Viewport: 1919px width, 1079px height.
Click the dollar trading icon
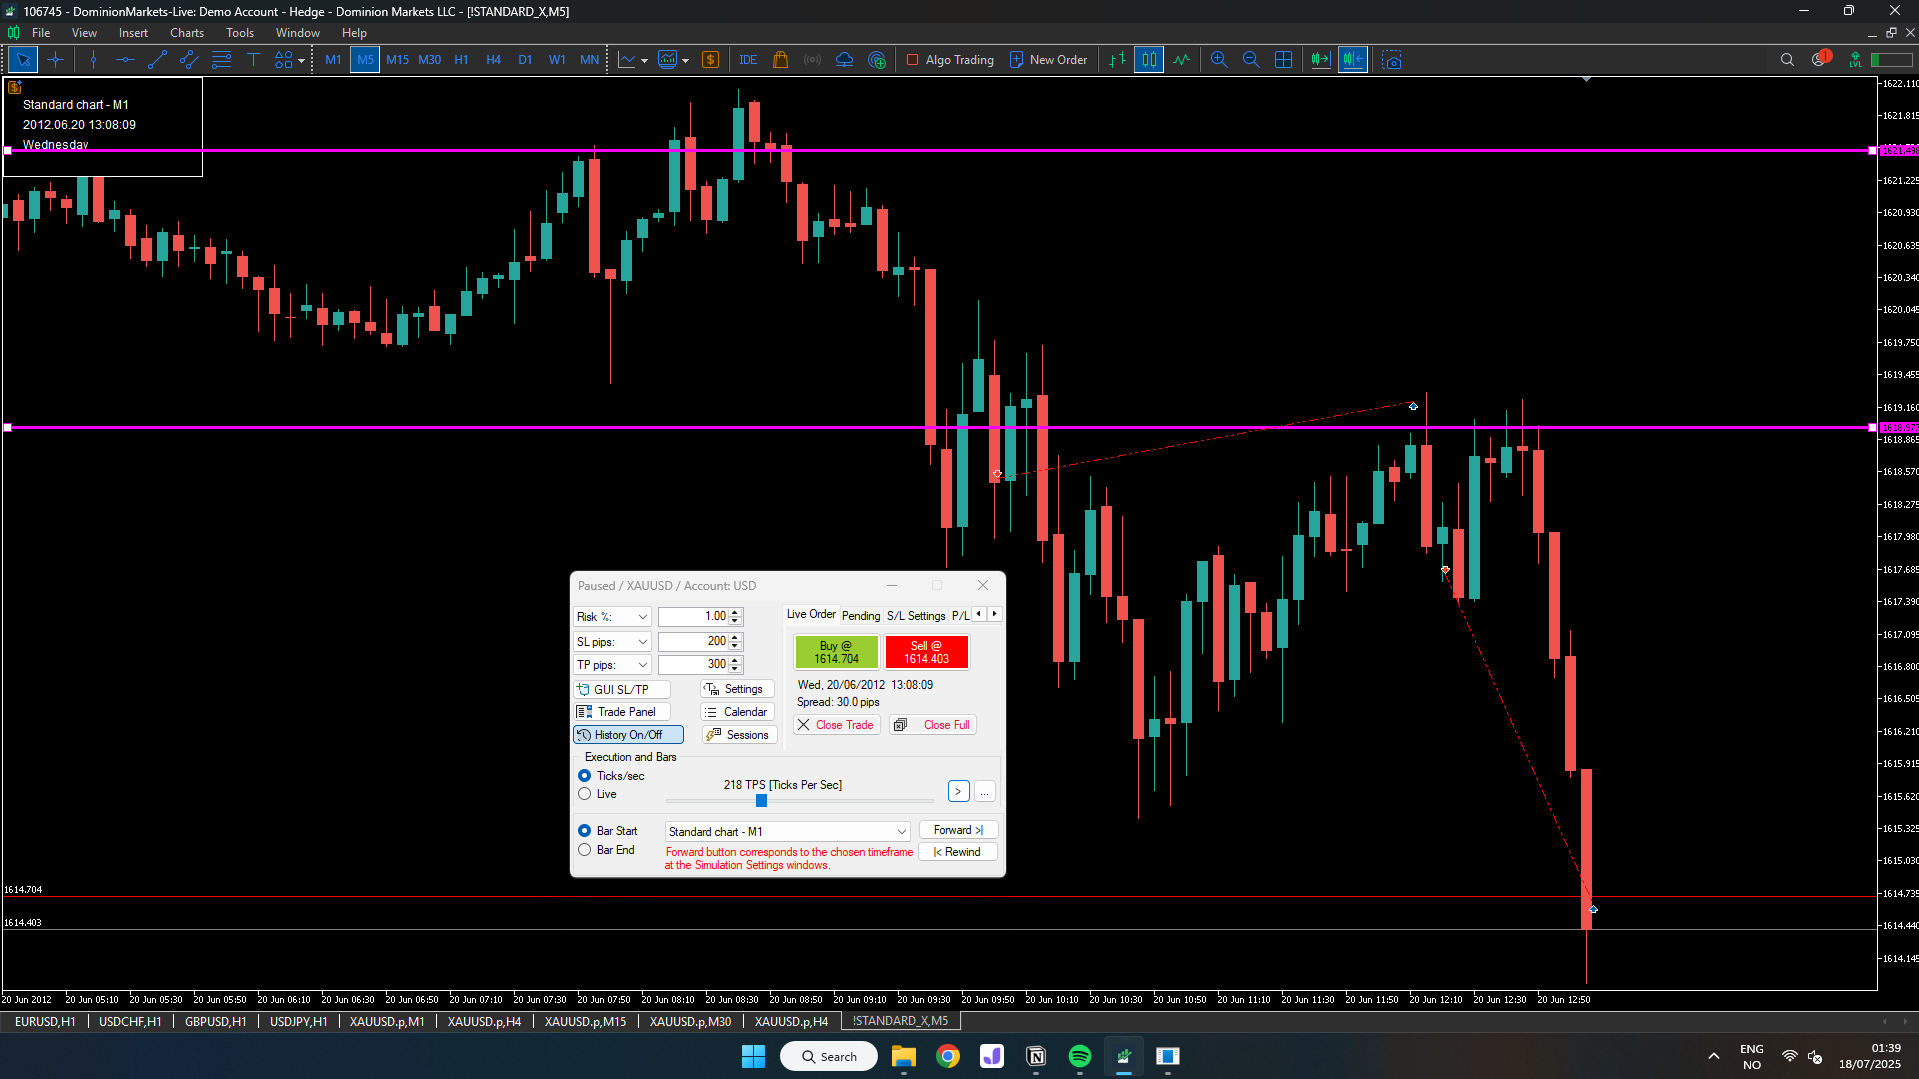pos(710,60)
